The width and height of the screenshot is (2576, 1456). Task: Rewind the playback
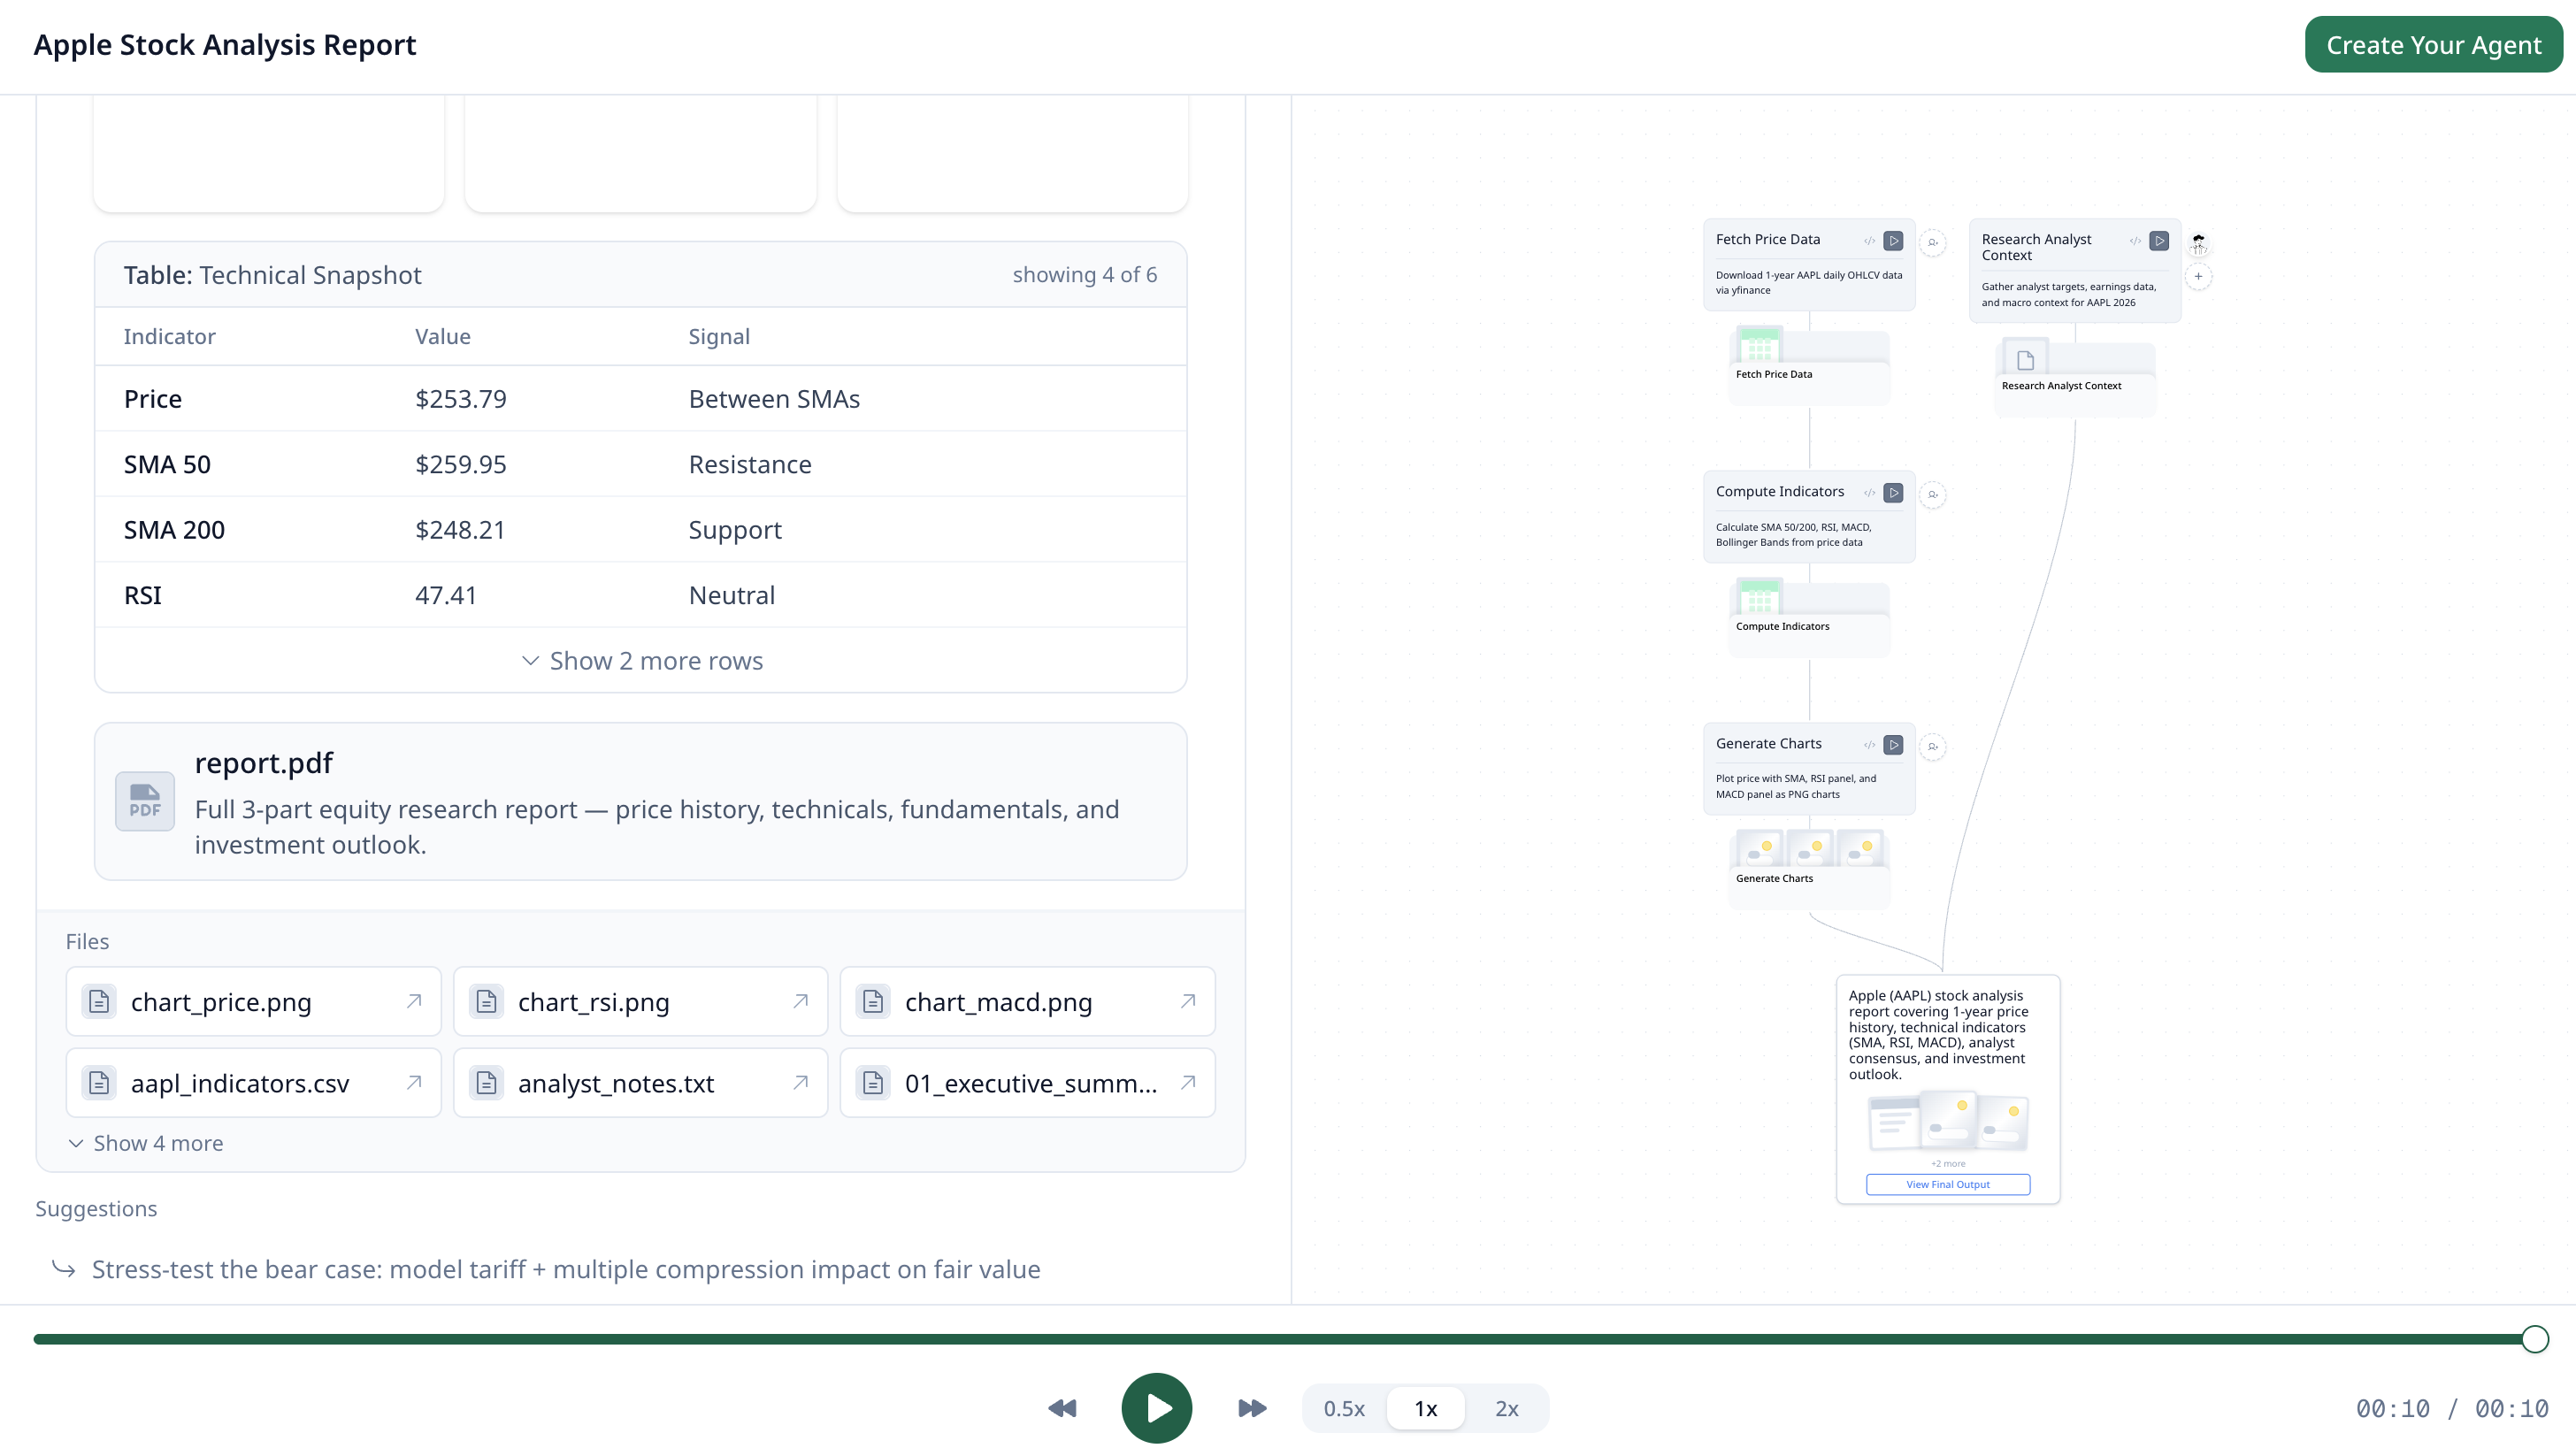click(1062, 1408)
